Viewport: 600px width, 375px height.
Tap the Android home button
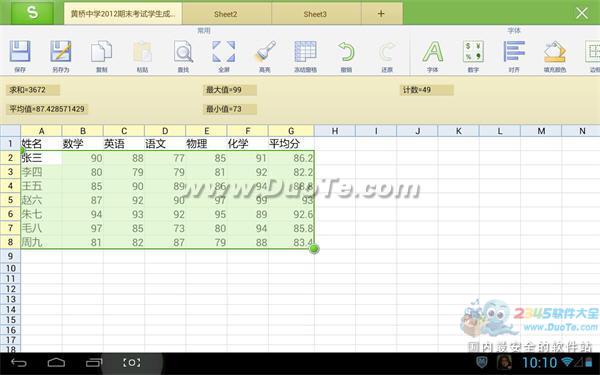(56, 362)
